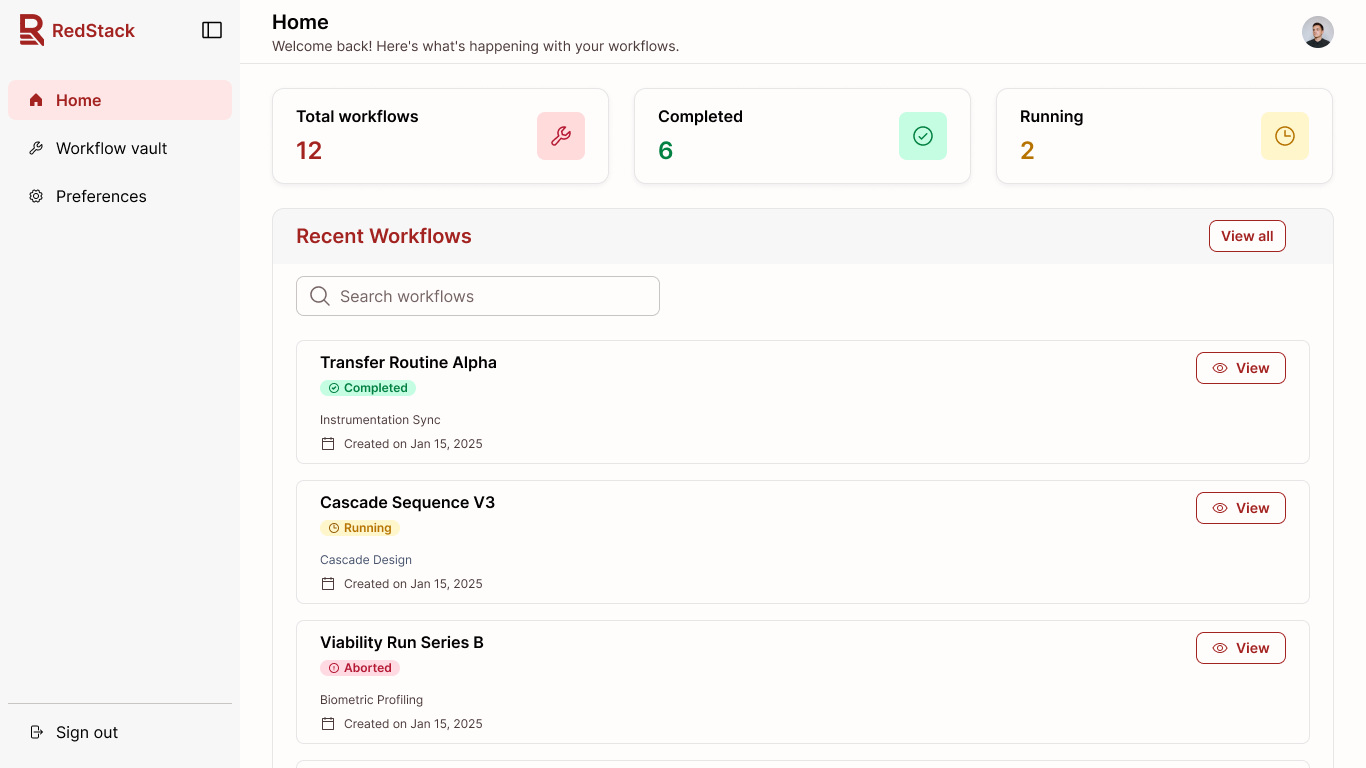Click the Biometric Profiling label

[x=371, y=700]
